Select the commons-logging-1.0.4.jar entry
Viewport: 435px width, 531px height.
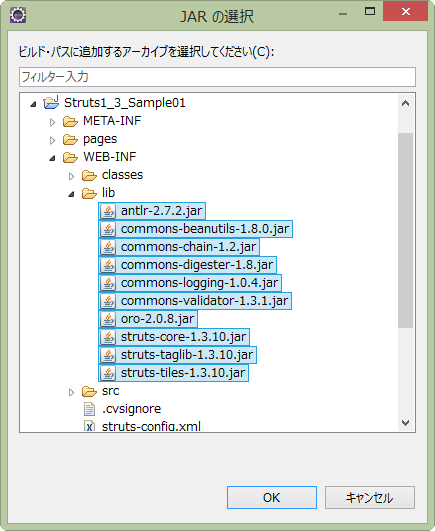(190, 283)
